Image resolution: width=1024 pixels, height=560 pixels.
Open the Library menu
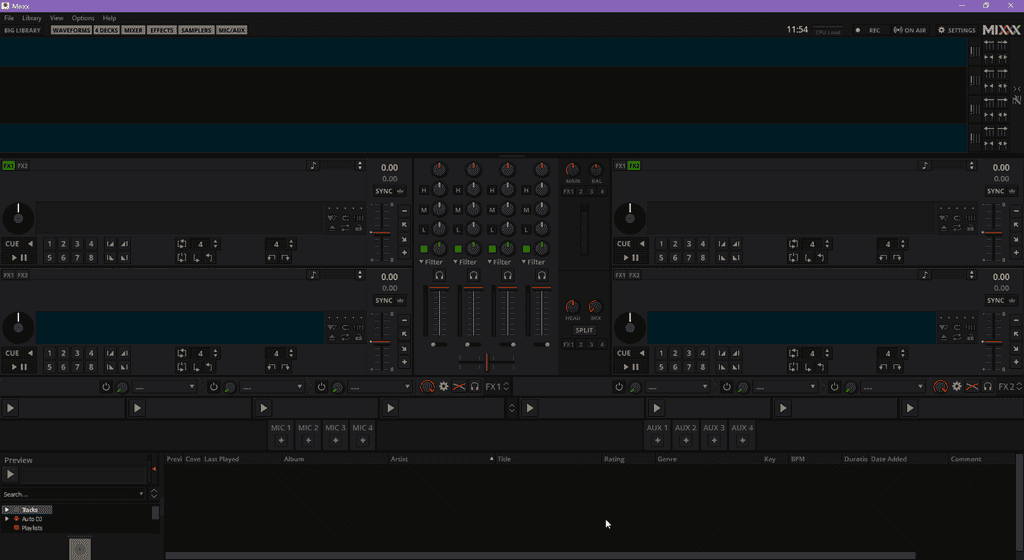[x=31, y=18]
